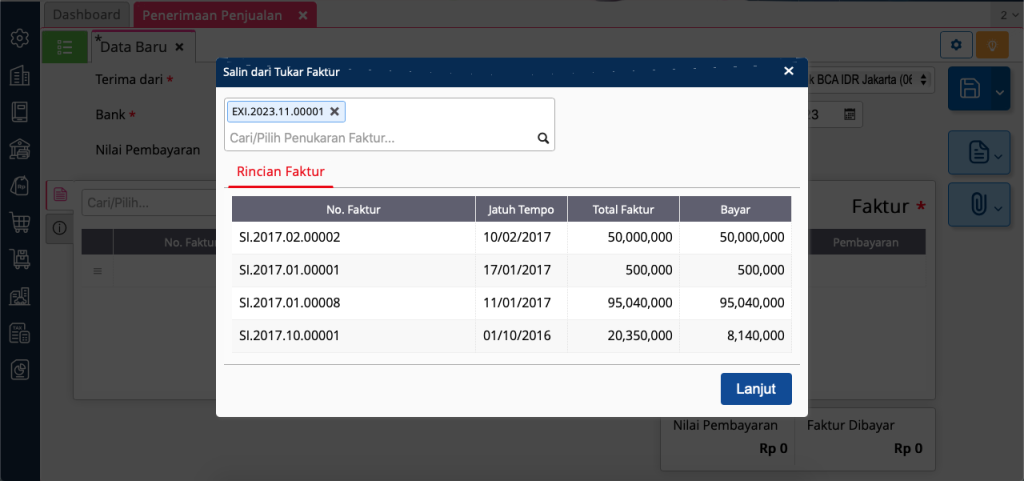Image resolution: width=1024 pixels, height=481 pixels.
Task: Open the shopping cart module in sidebar
Action: tap(19, 222)
